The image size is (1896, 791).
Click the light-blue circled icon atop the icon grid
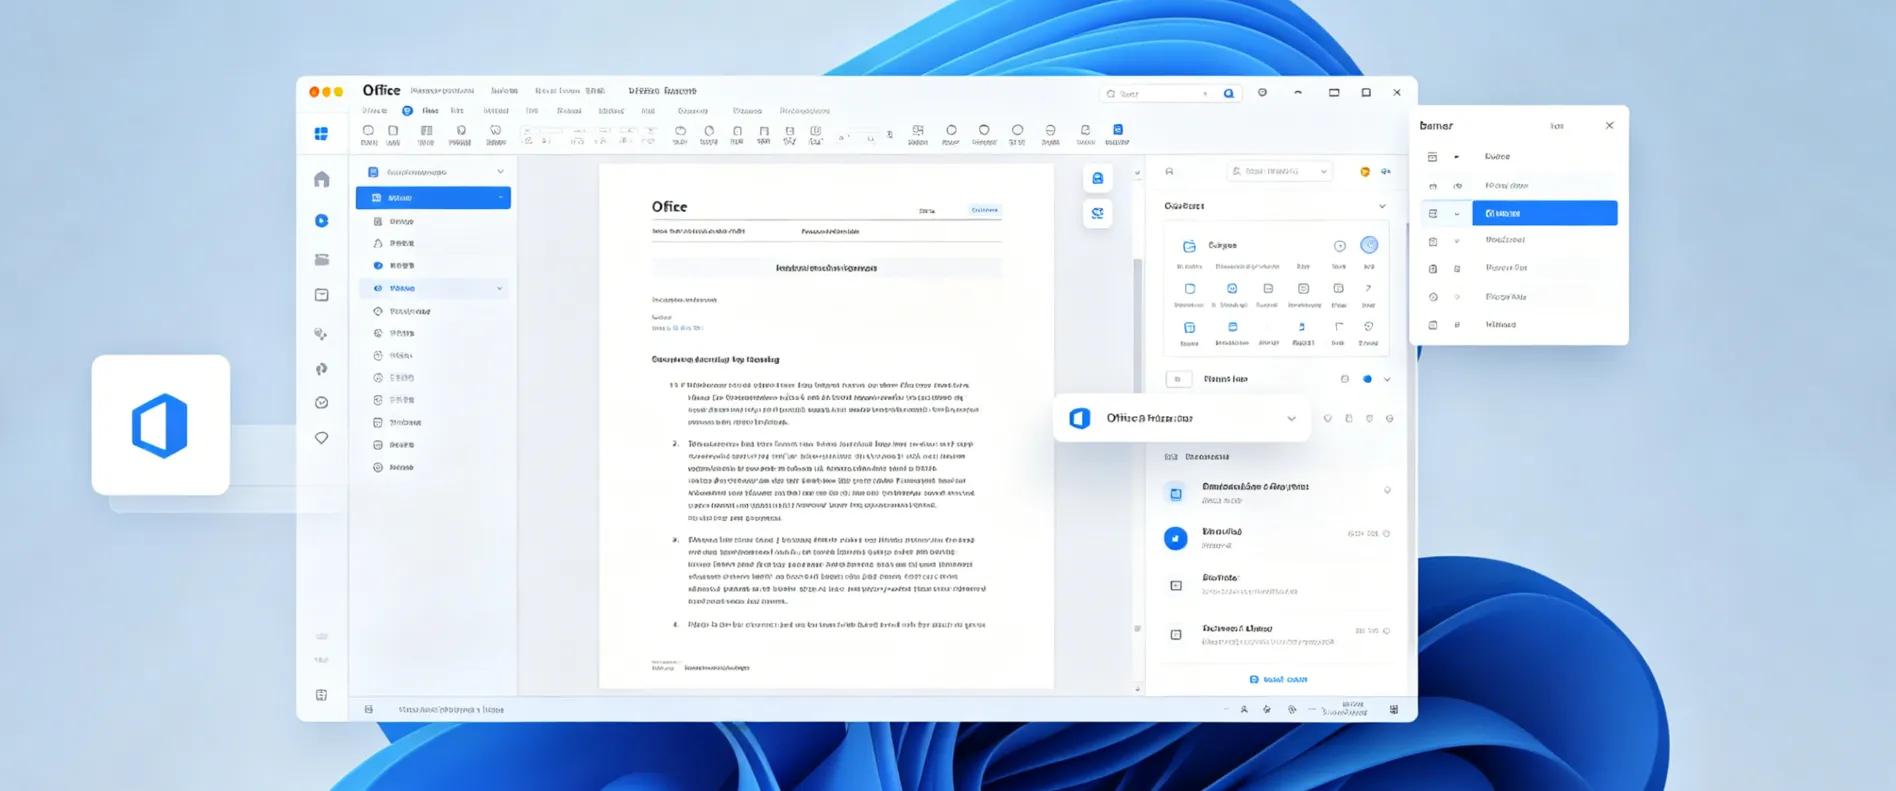pyautogui.click(x=1369, y=245)
